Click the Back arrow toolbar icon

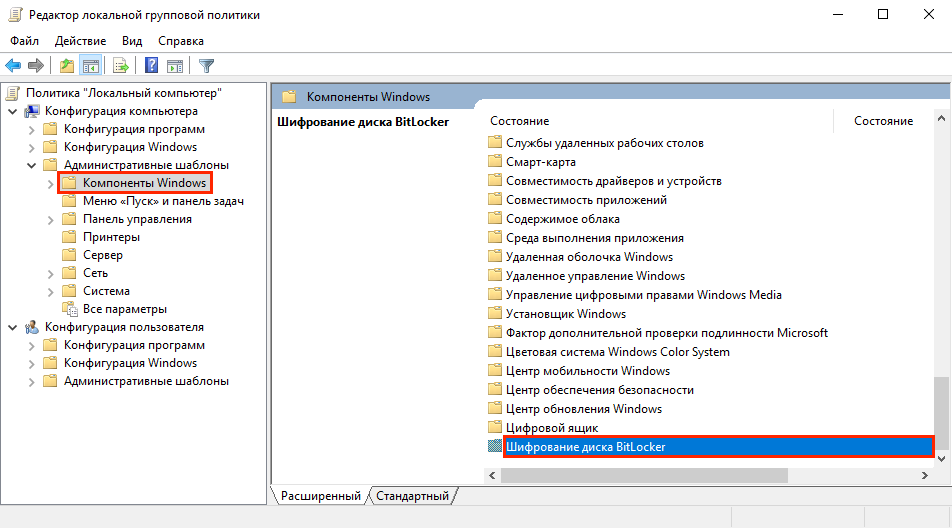(13, 66)
